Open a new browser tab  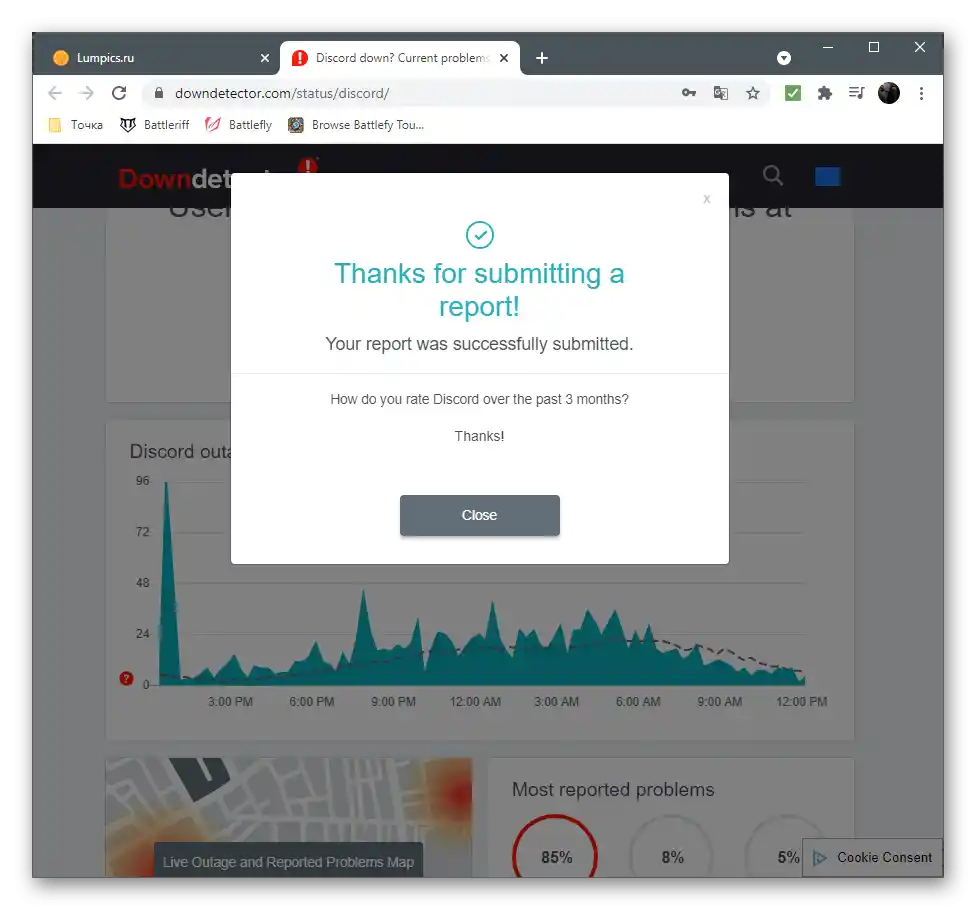coord(542,58)
